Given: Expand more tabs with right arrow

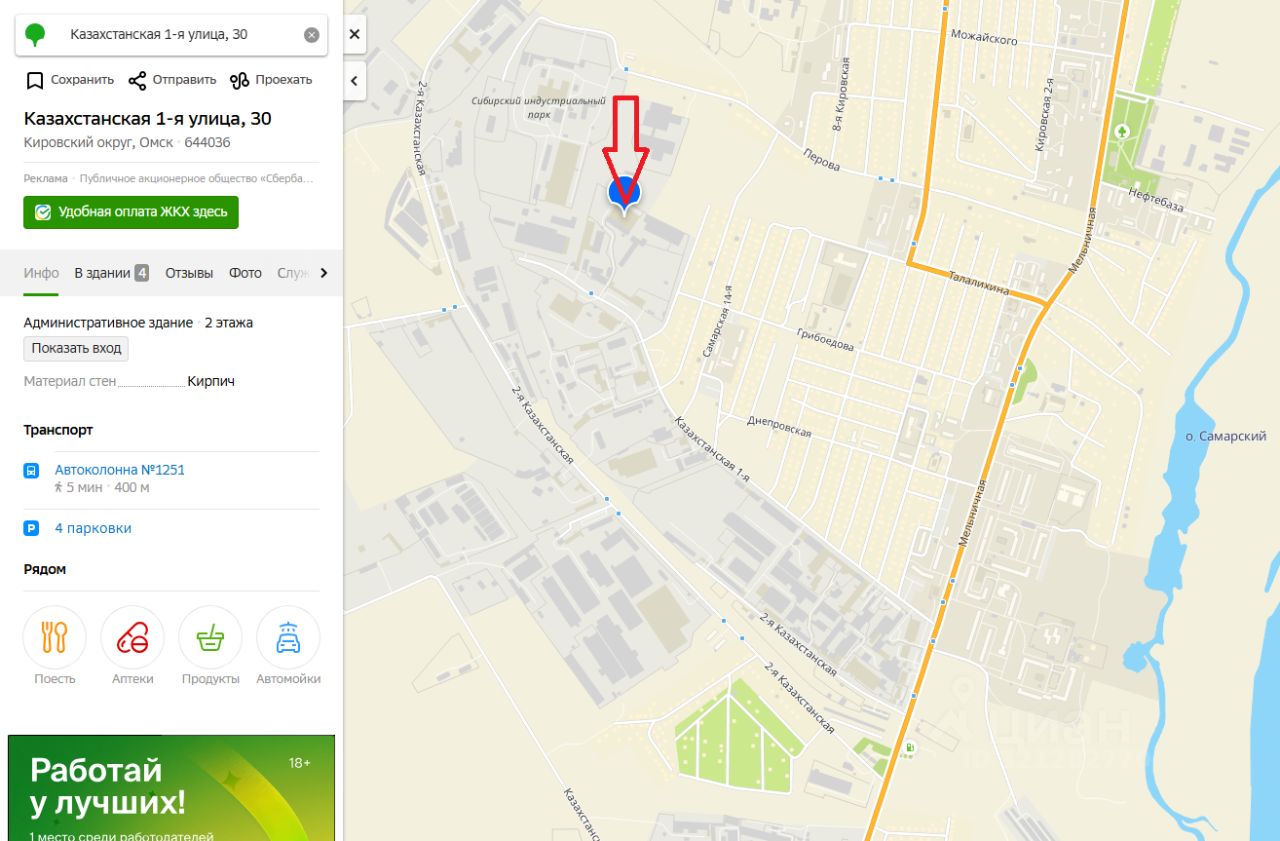Looking at the screenshot, I should coord(323,273).
